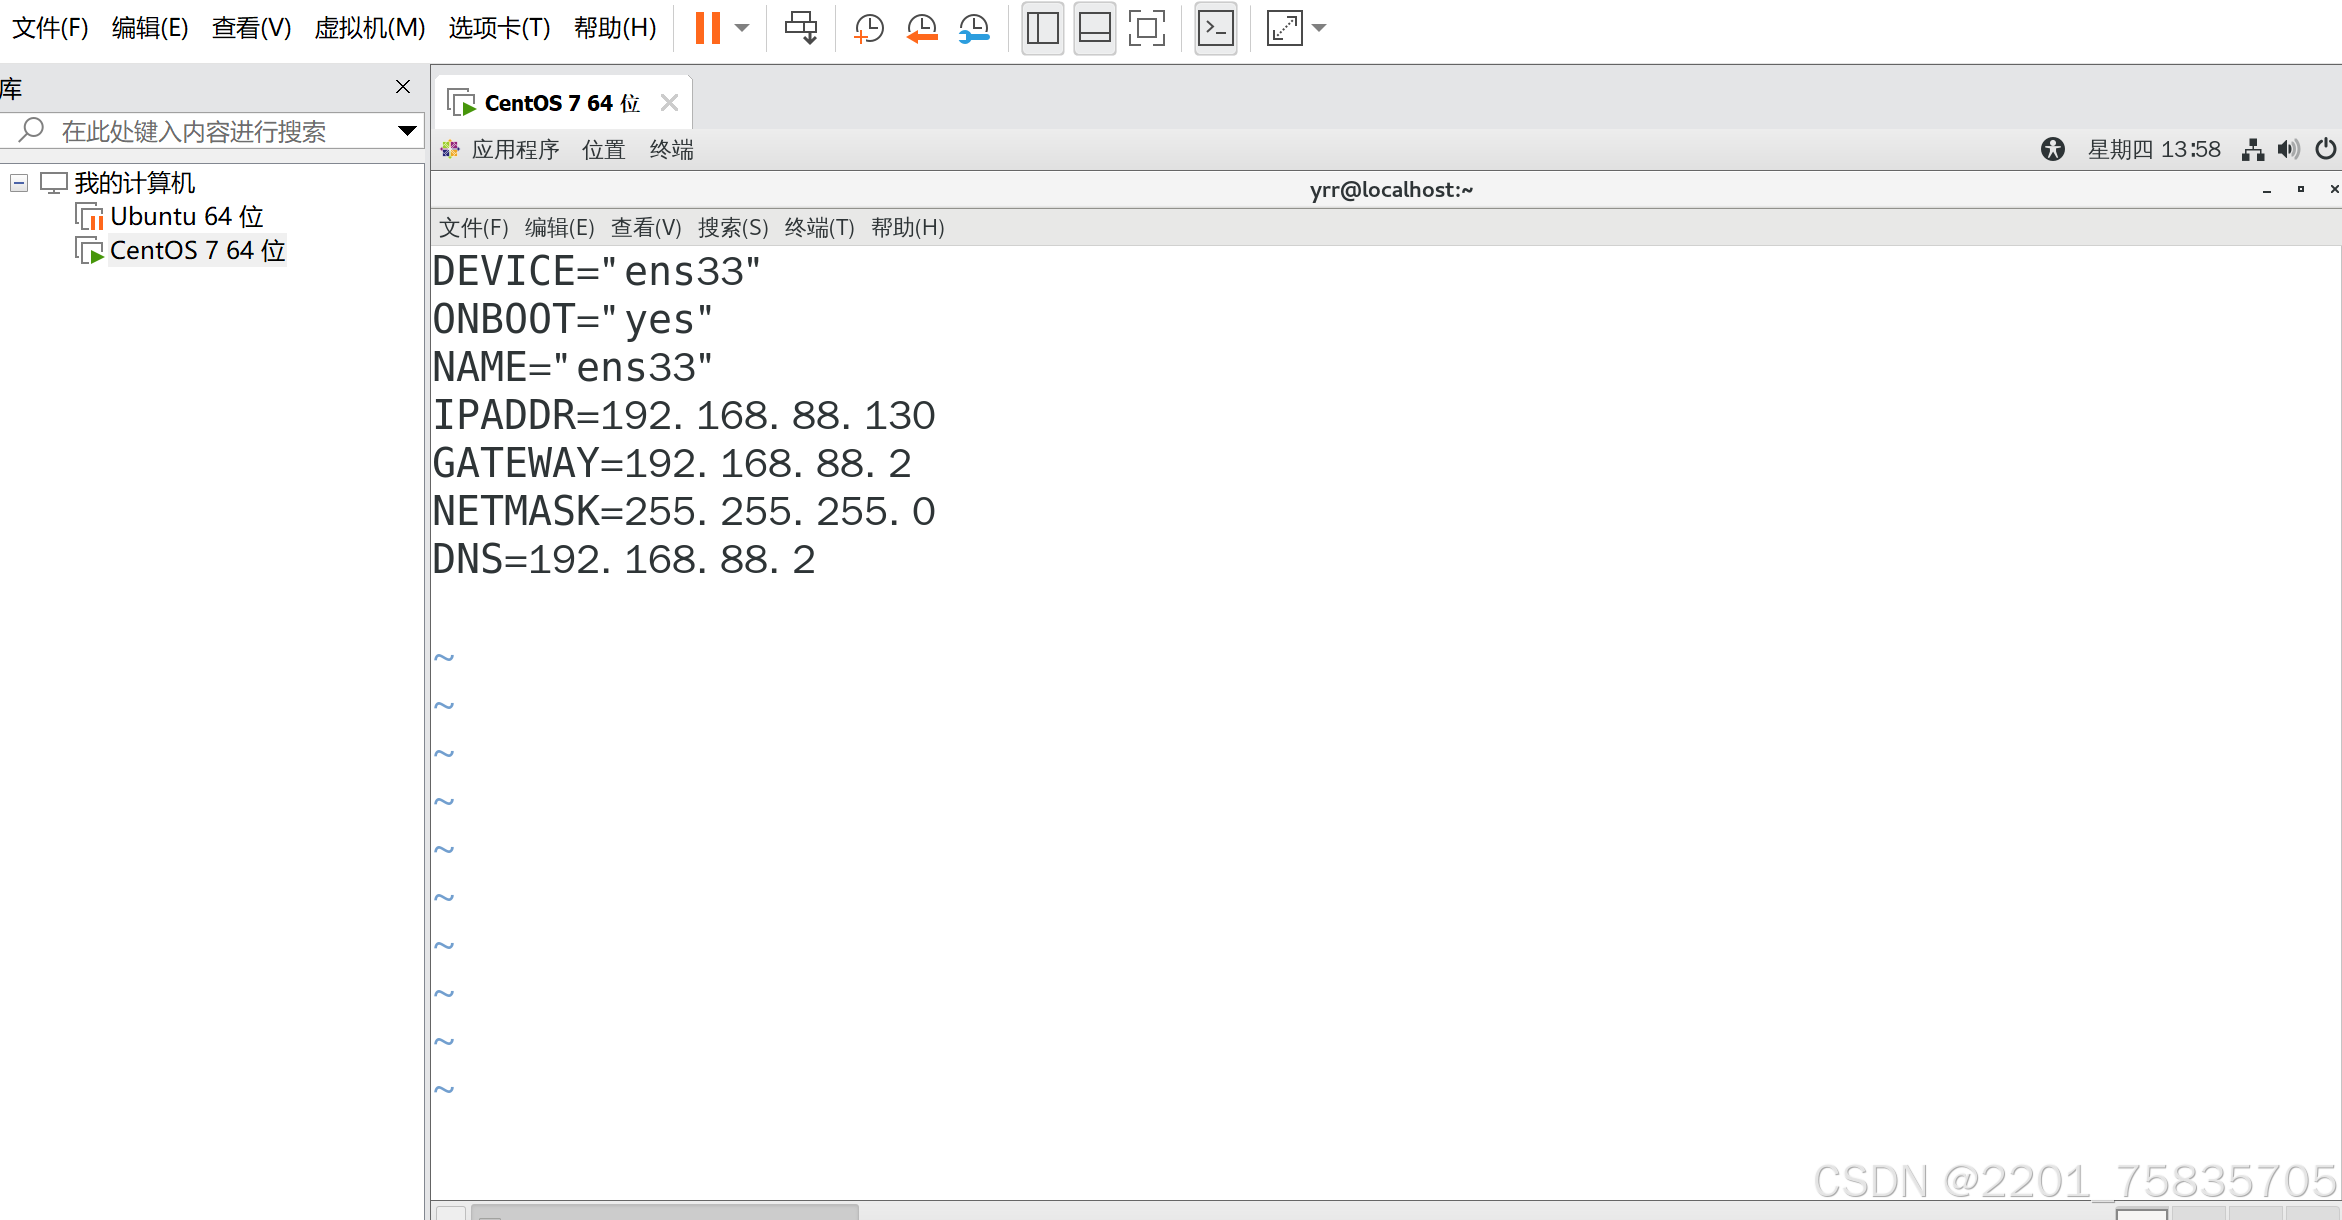Click the network status icon in GNOME panel
This screenshot has width=2342, height=1220.
click(x=2252, y=149)
